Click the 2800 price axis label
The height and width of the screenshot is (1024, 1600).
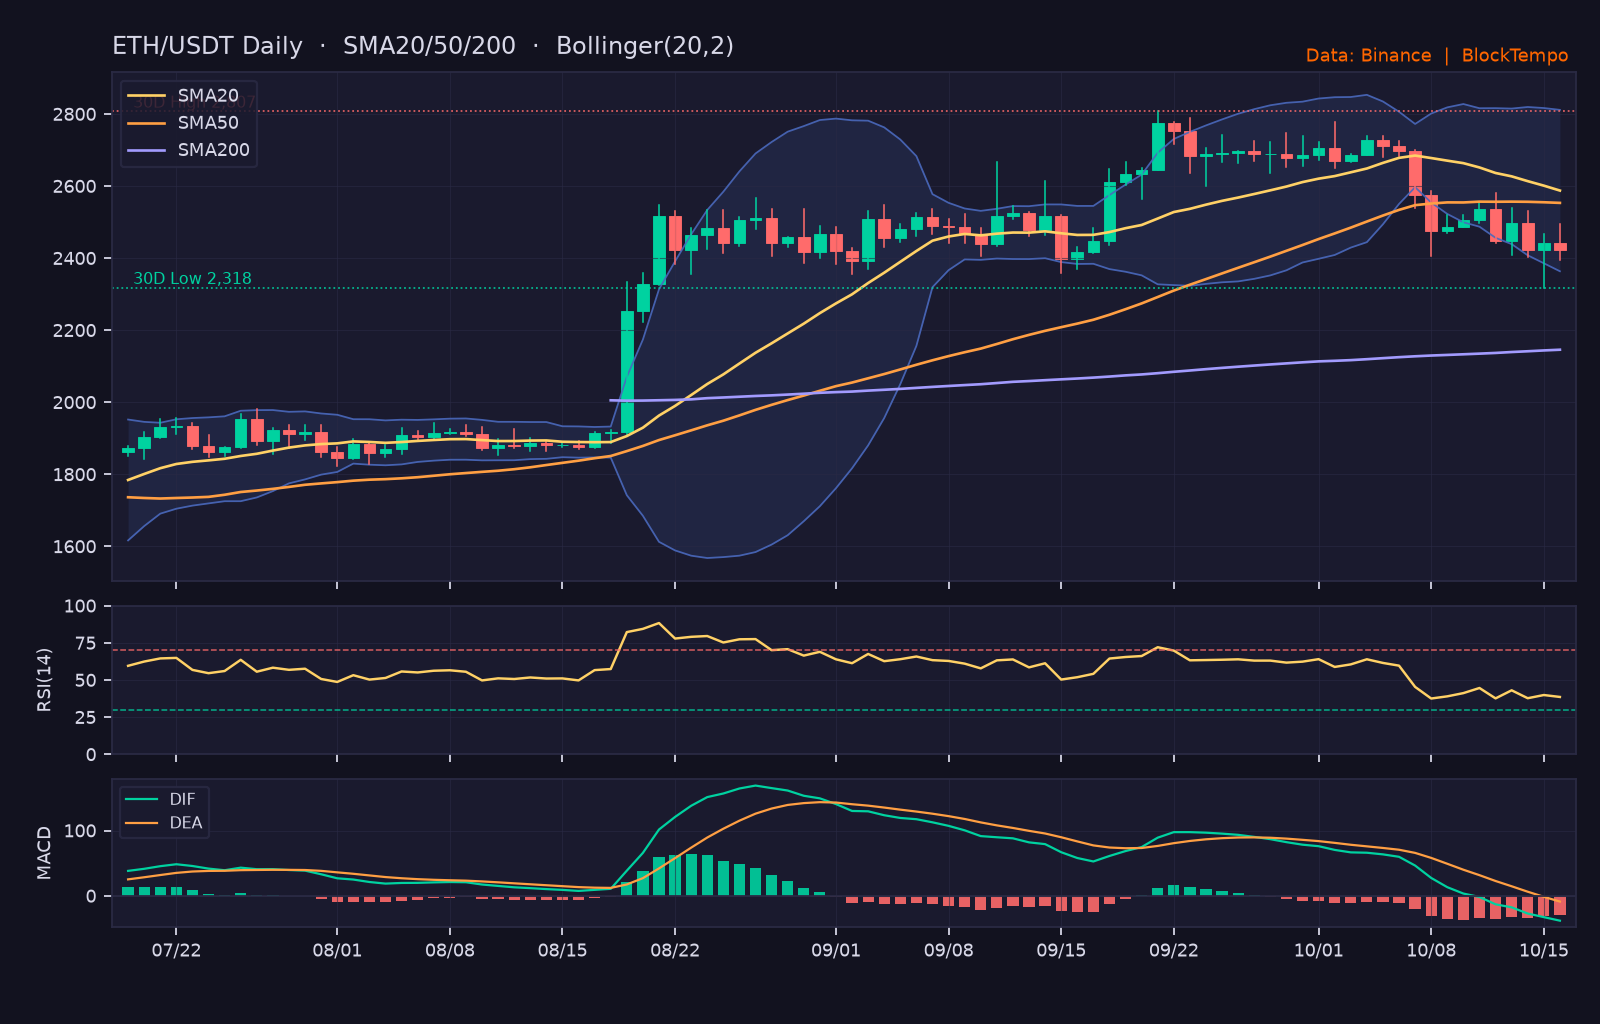tap(75, 115)
